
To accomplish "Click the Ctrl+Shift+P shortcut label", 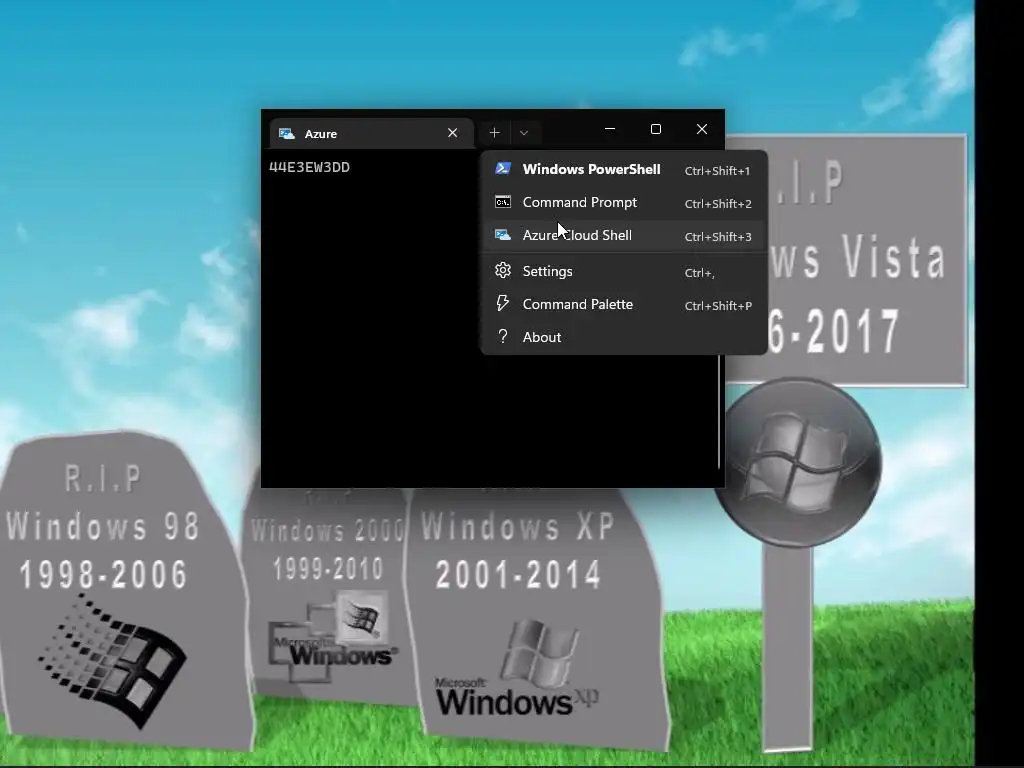I will click(718, 306).
